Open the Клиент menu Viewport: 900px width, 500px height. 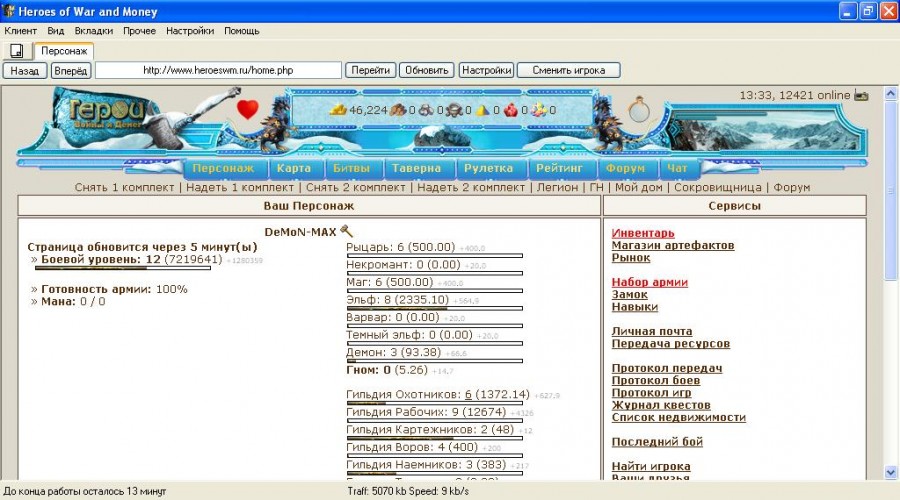coord(21,31)
